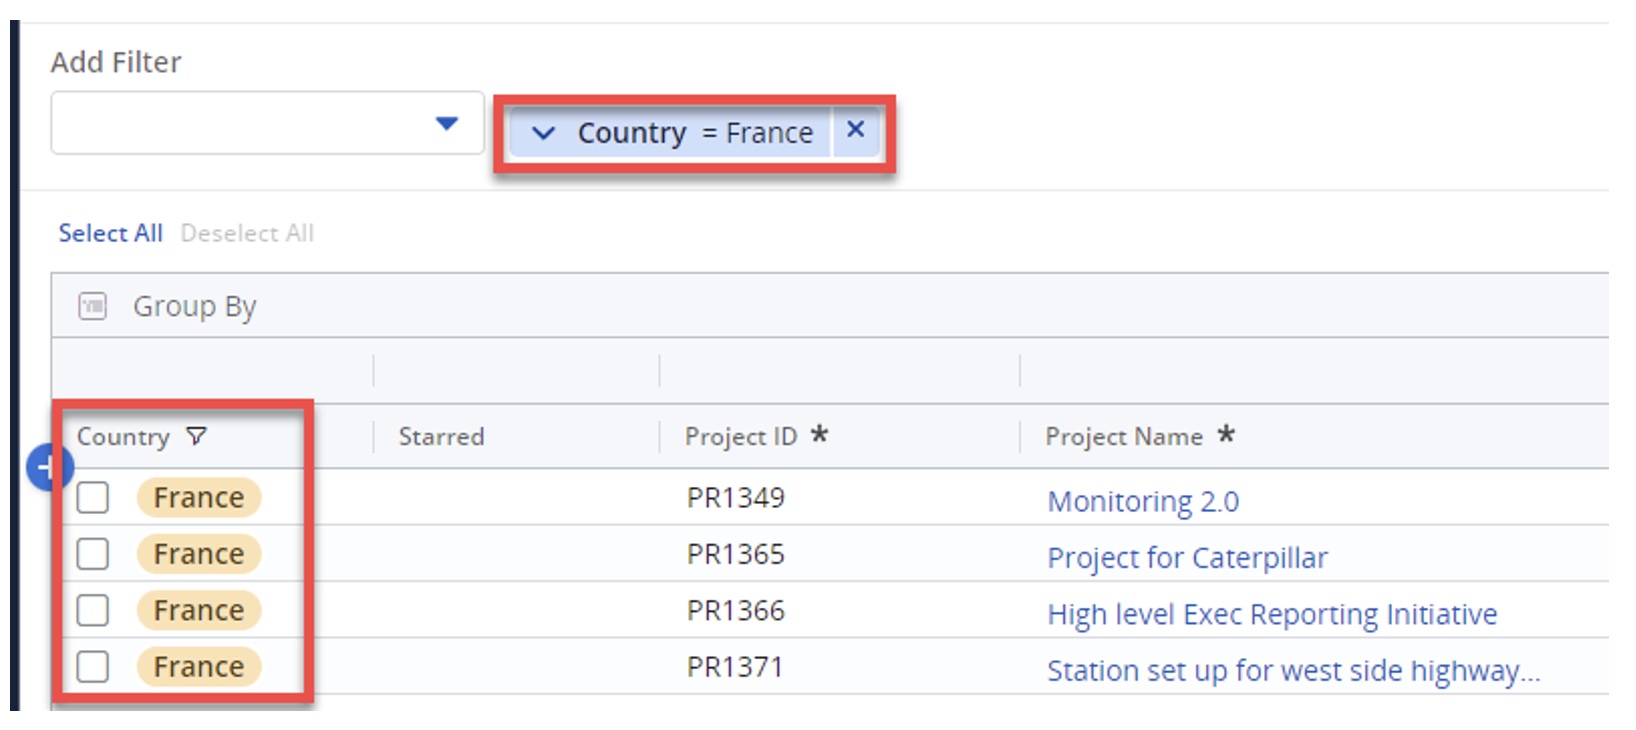The image size is (1636, 730).
Task: Click the Starred column header
Action: 441,437
